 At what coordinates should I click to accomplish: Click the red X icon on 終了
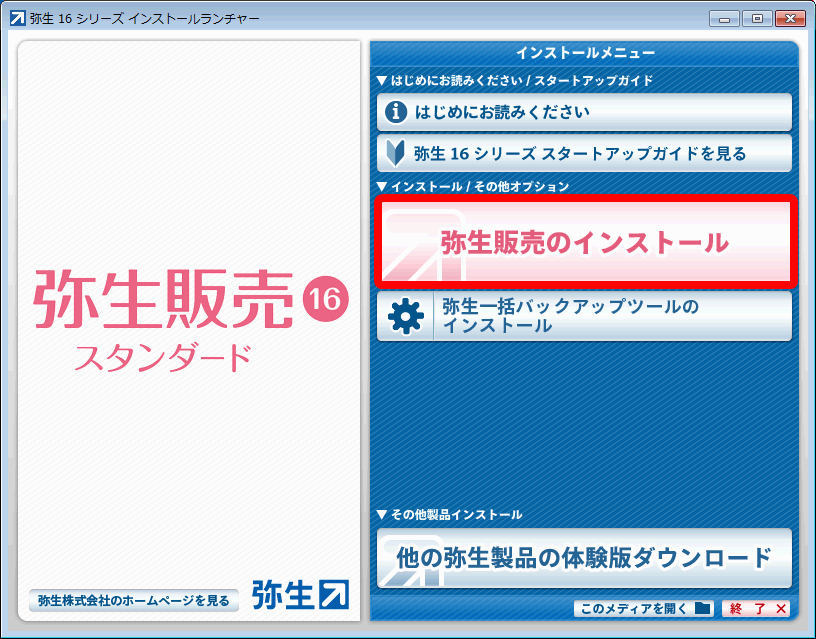781,608
